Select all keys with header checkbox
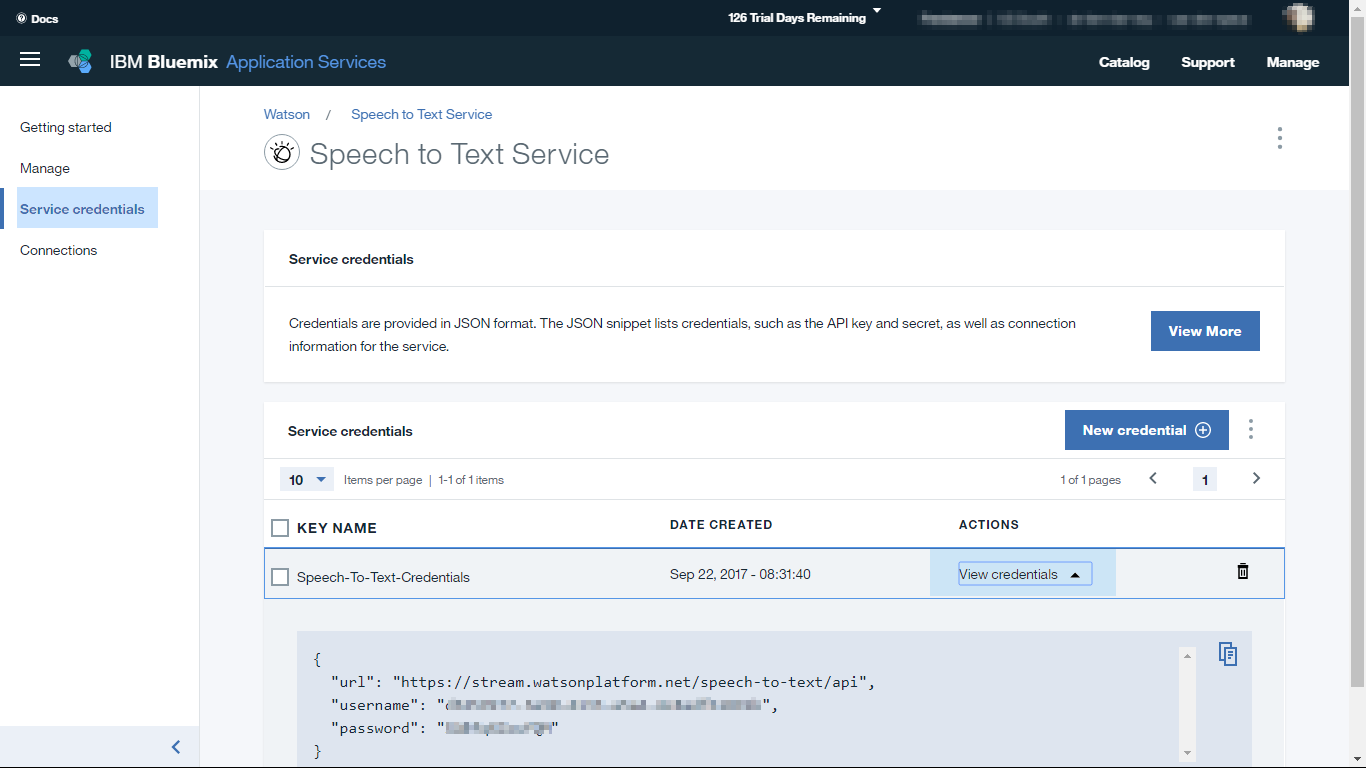This screenshot has height=768, width=1366. pyautogui.click(x=280, y=528)
